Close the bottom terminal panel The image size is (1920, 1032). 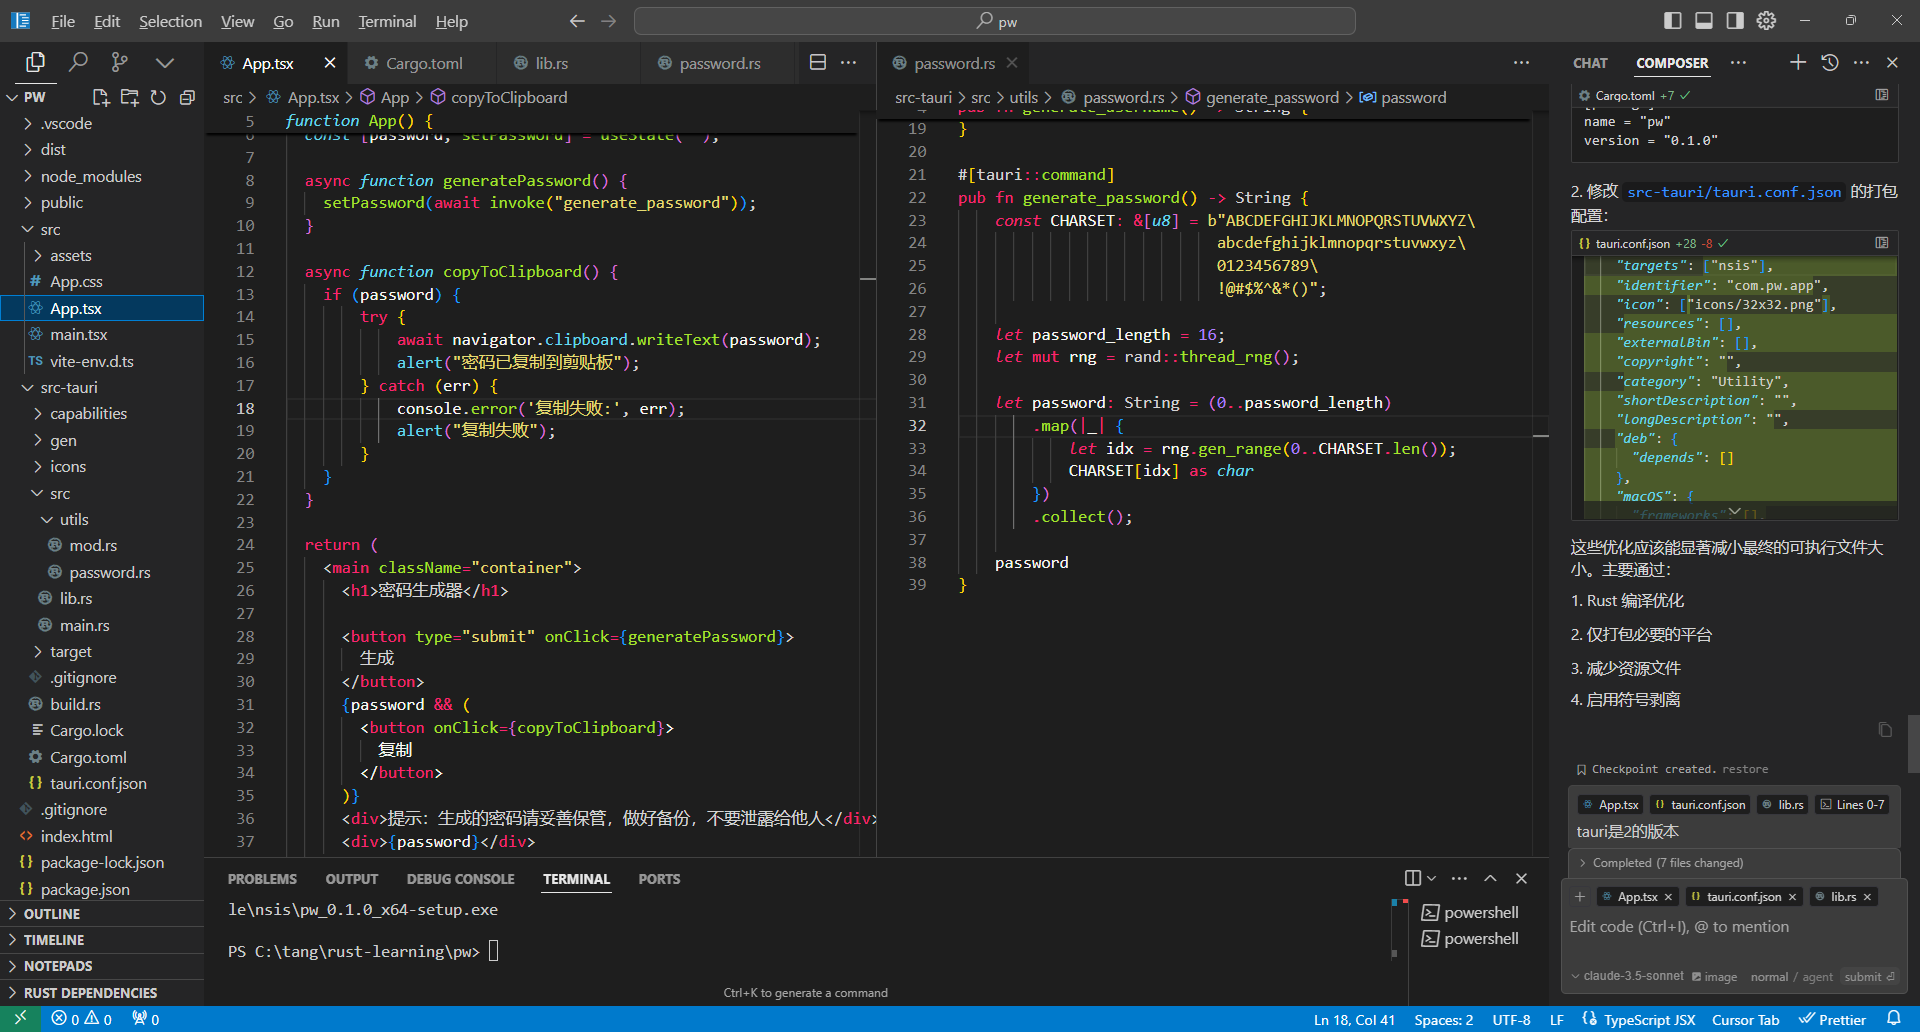(x=1521, y=878)
